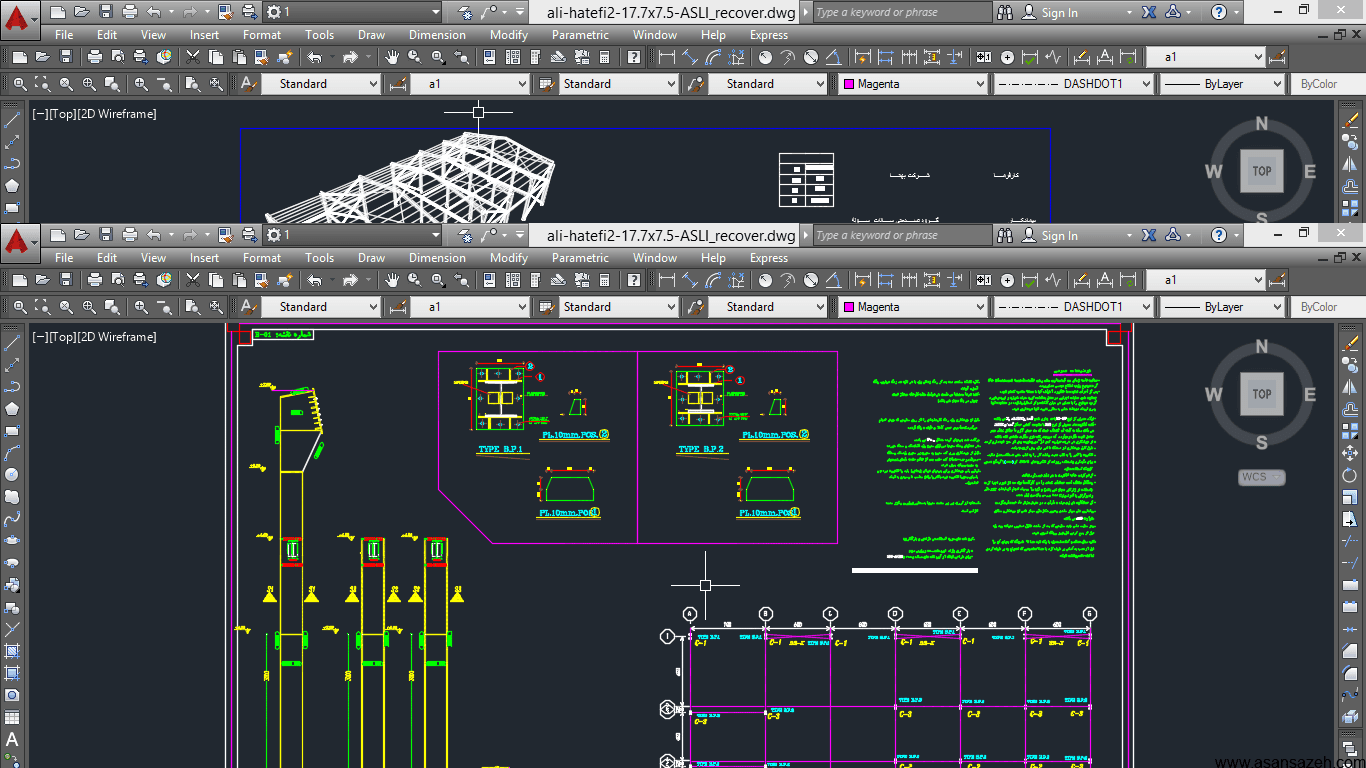Open the Parametric menu in lower window
Viewport: 1366px width, 768px height.
(580, 258)
